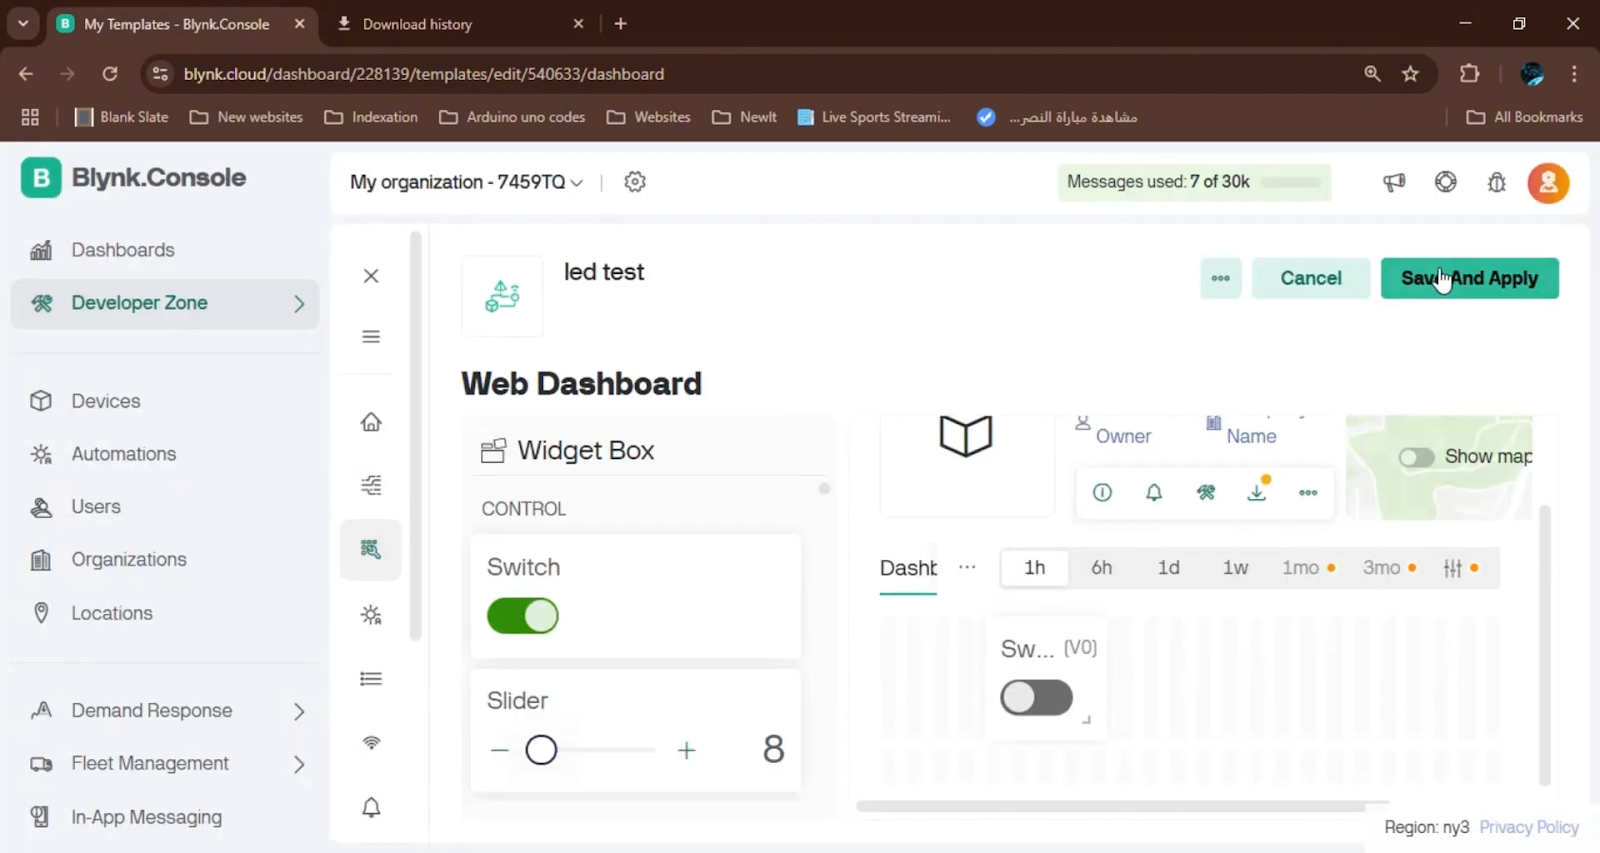1600x853 pixels.
Task: Open Devices in the left navigation
Action: point(106,401)
